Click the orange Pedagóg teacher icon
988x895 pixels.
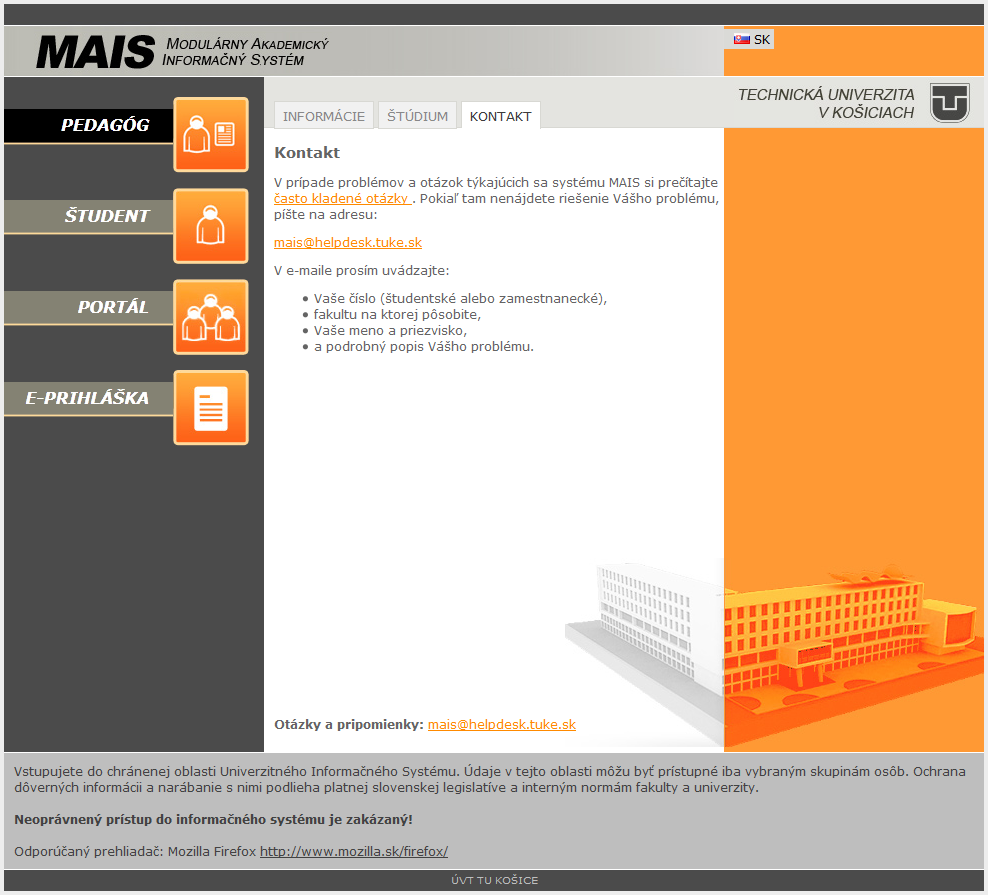(x=211, y=134)
